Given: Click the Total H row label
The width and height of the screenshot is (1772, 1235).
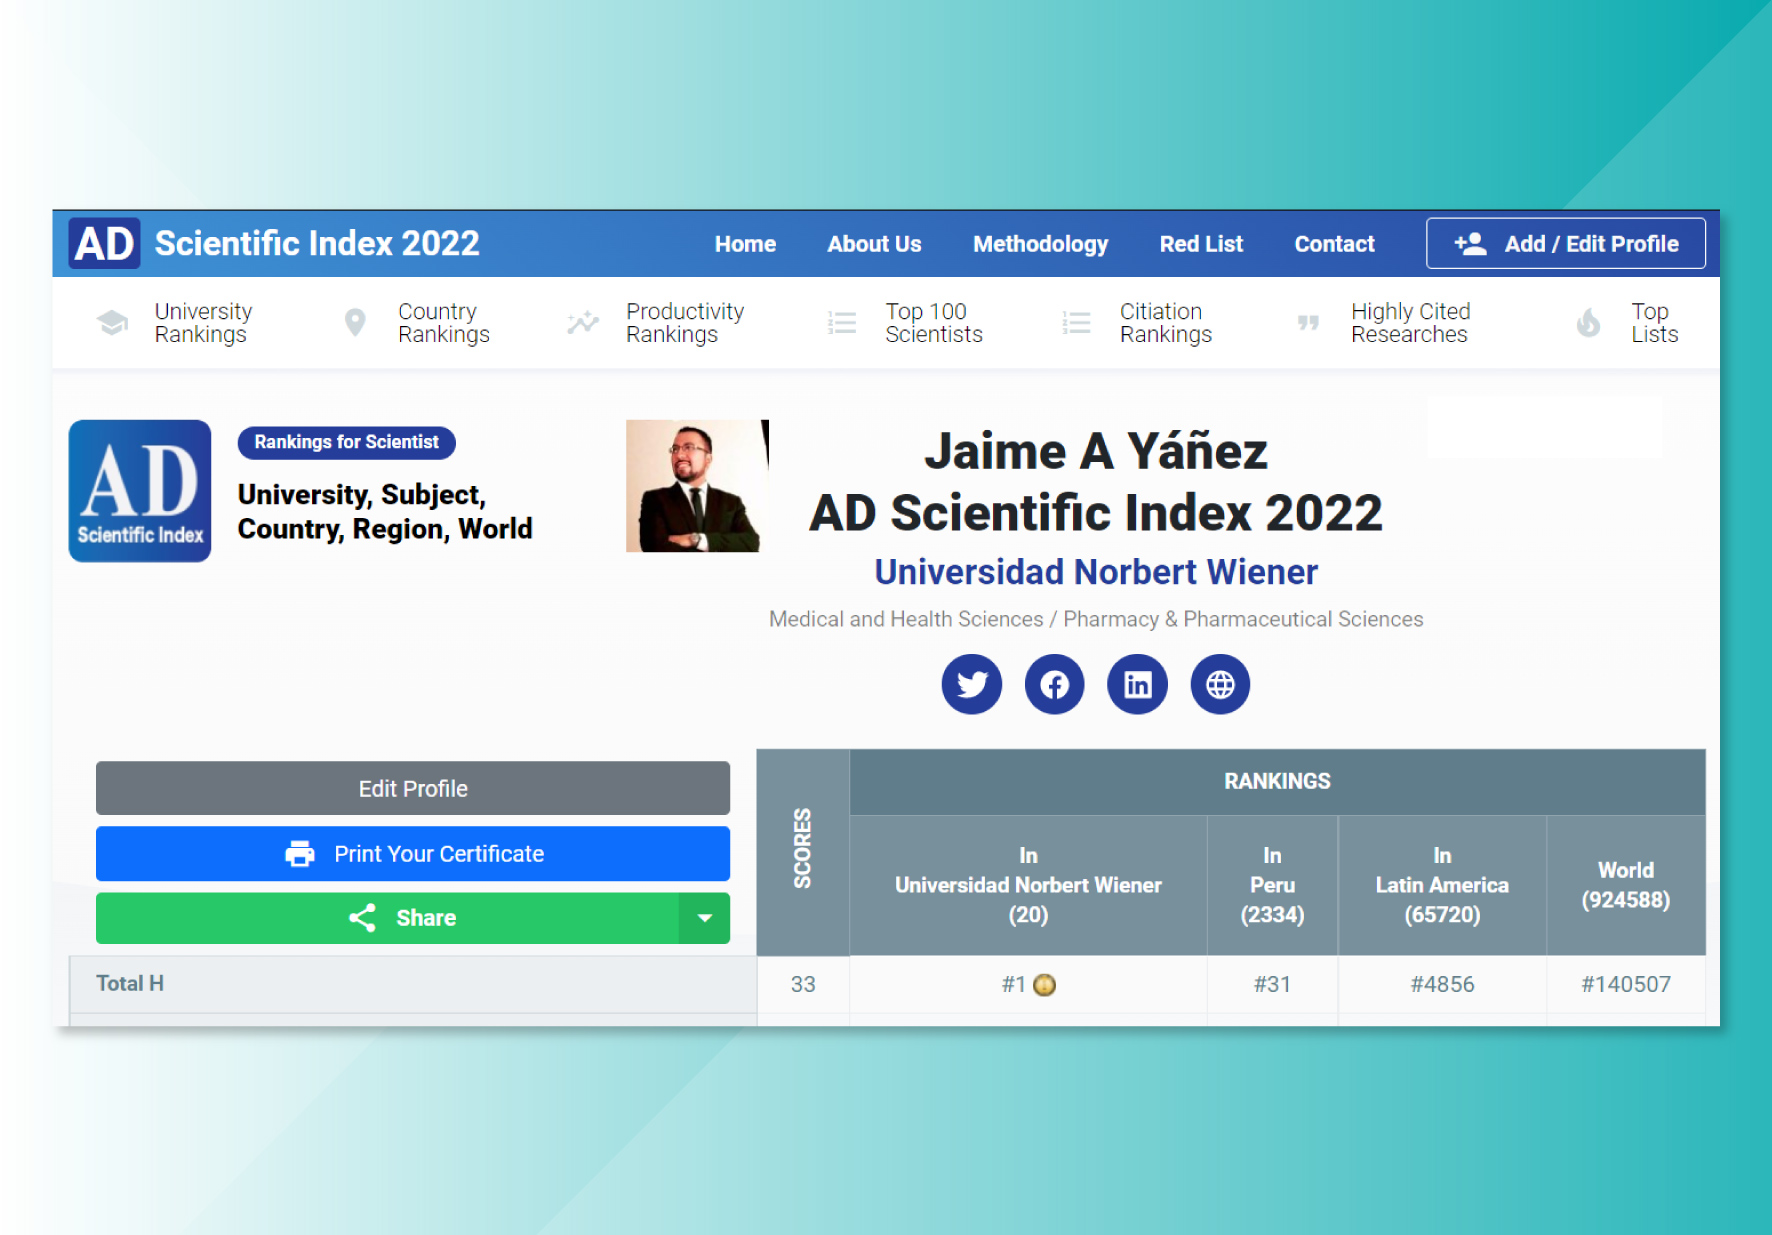Looking at the screenshot, I should click(130, 984).
